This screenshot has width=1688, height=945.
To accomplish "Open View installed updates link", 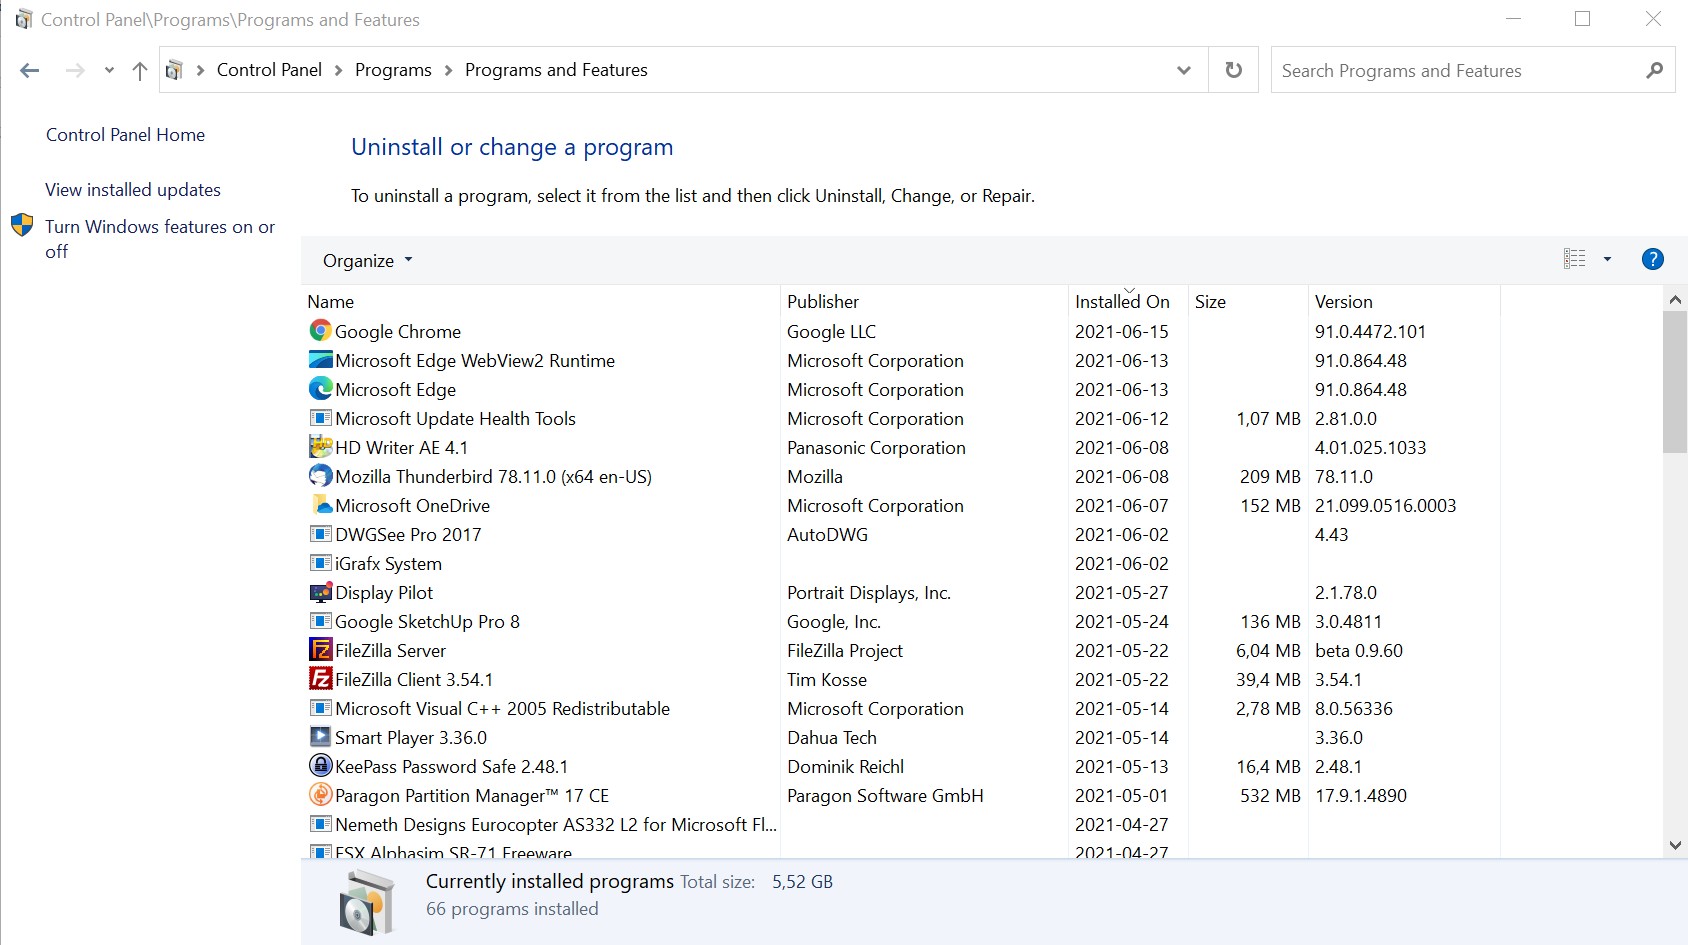I will [x=133, y=190].
